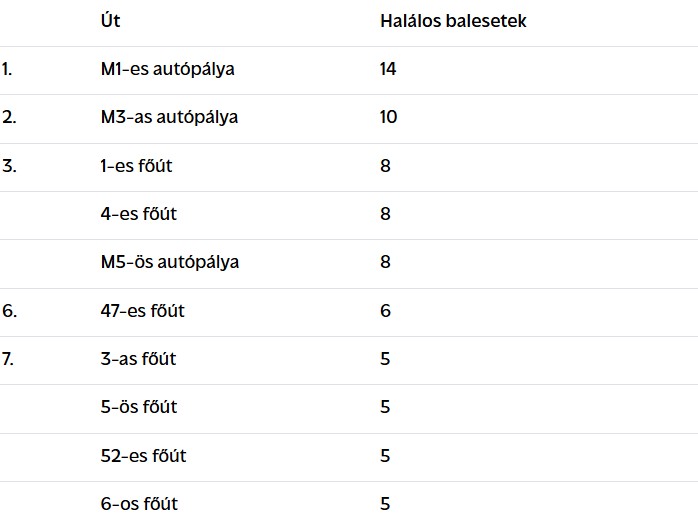The width and height of the screenshot is (698, 525).
Task: Select the "5-ös főút" road name
Action: (x=138, y=407)
